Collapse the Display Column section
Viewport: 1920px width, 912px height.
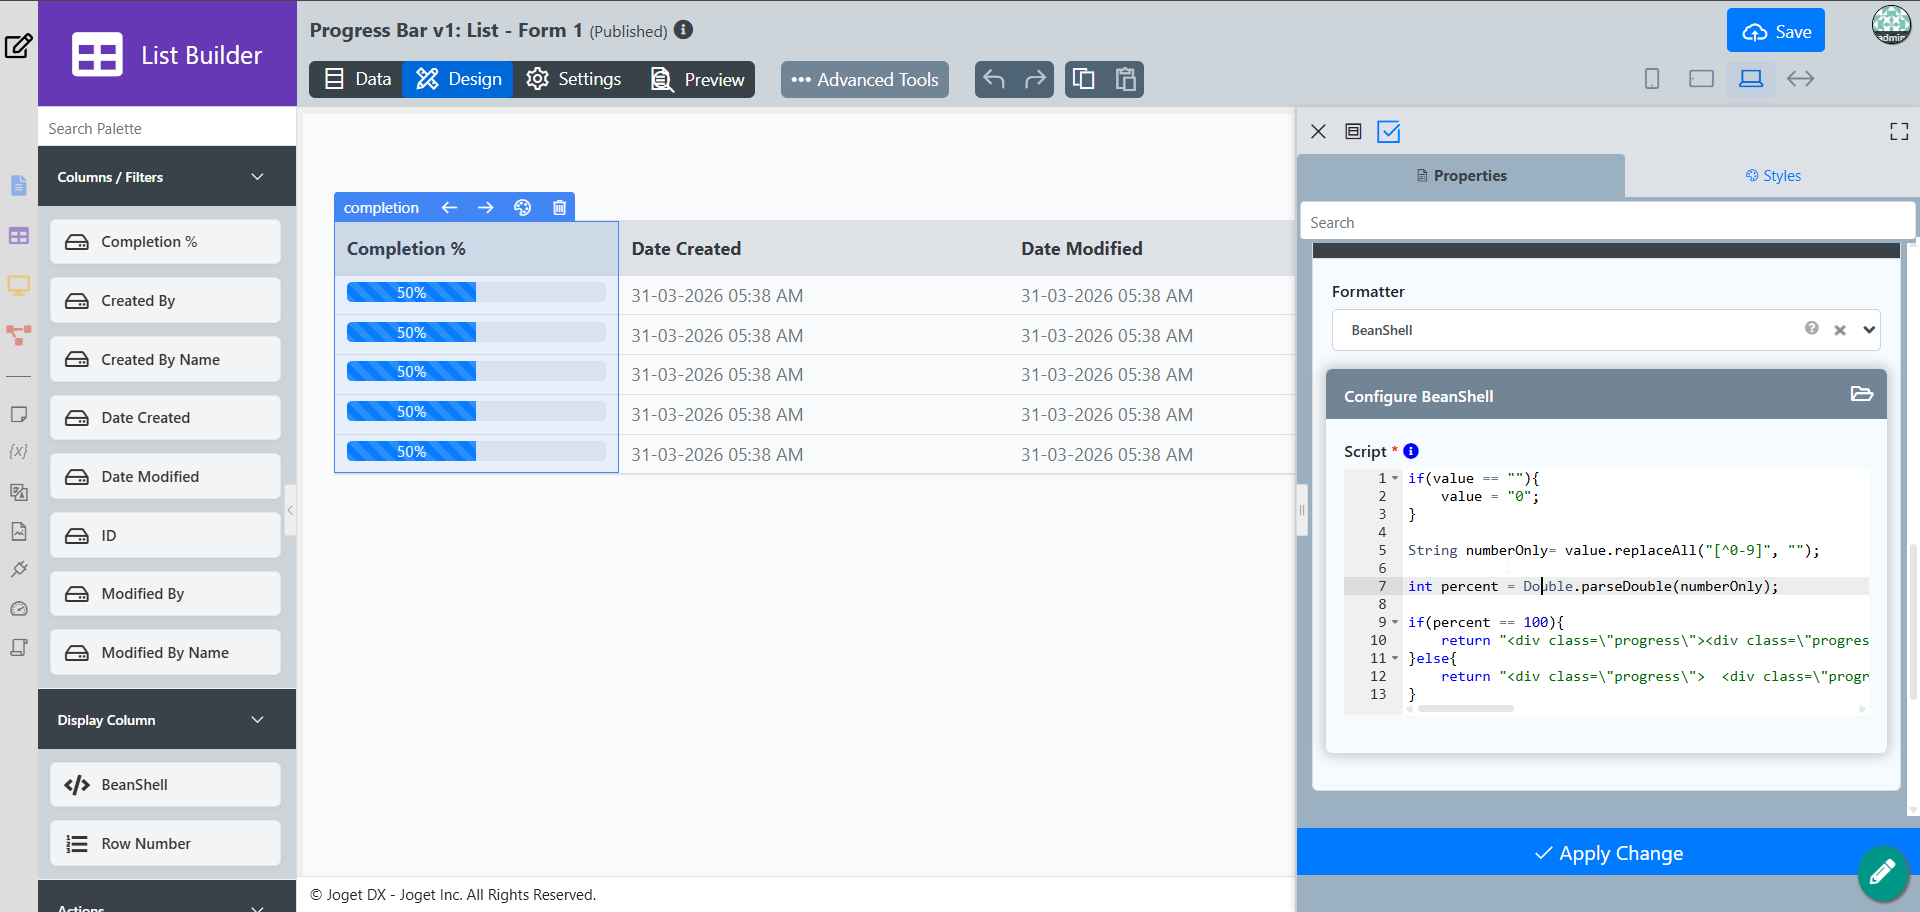tap(258, 720)
